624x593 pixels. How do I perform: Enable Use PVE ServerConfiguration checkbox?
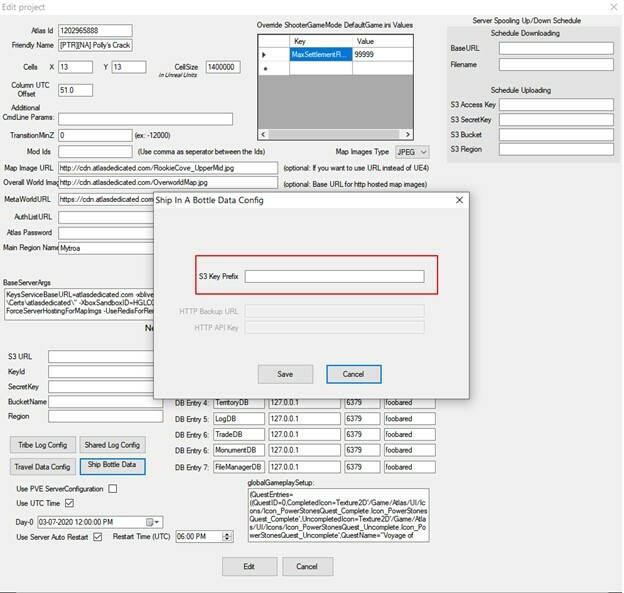click(x=113, y=489)
